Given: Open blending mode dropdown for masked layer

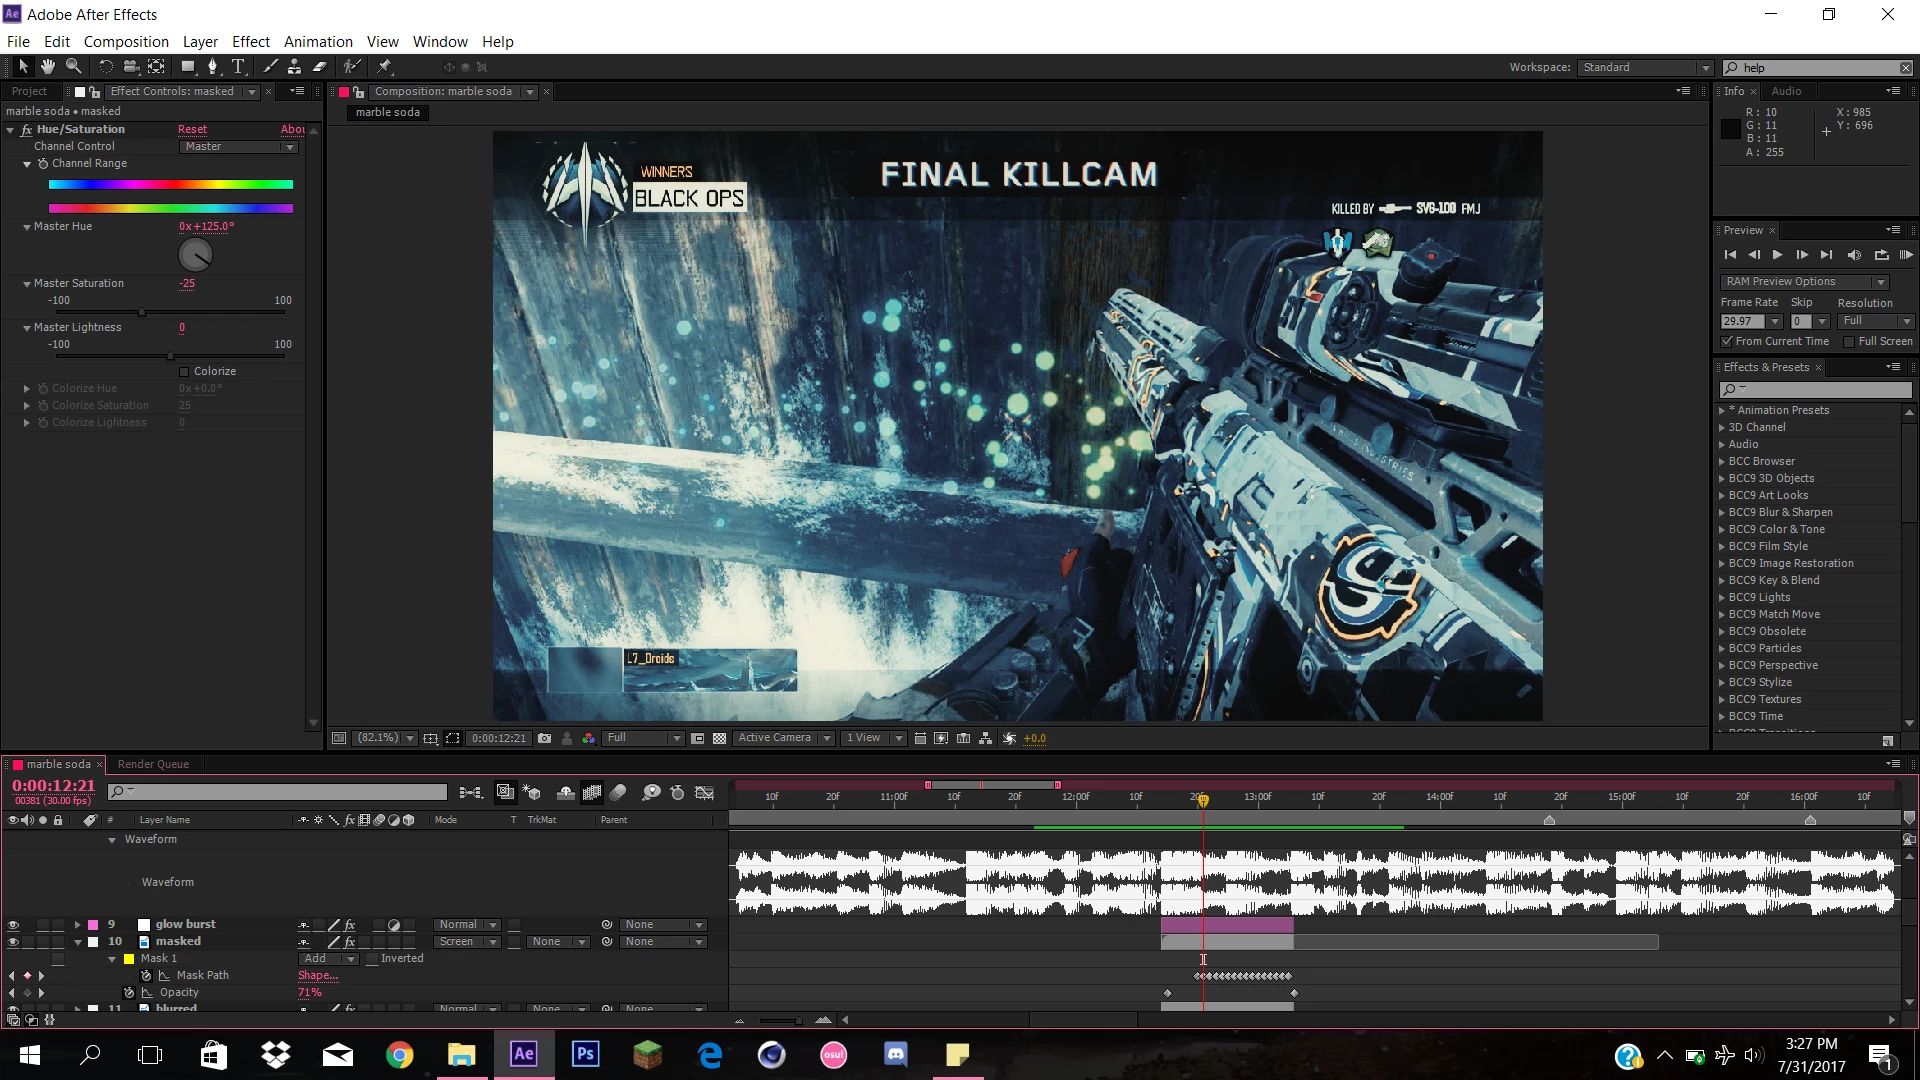Looking at the screenshot, I should tap(467, 942).
